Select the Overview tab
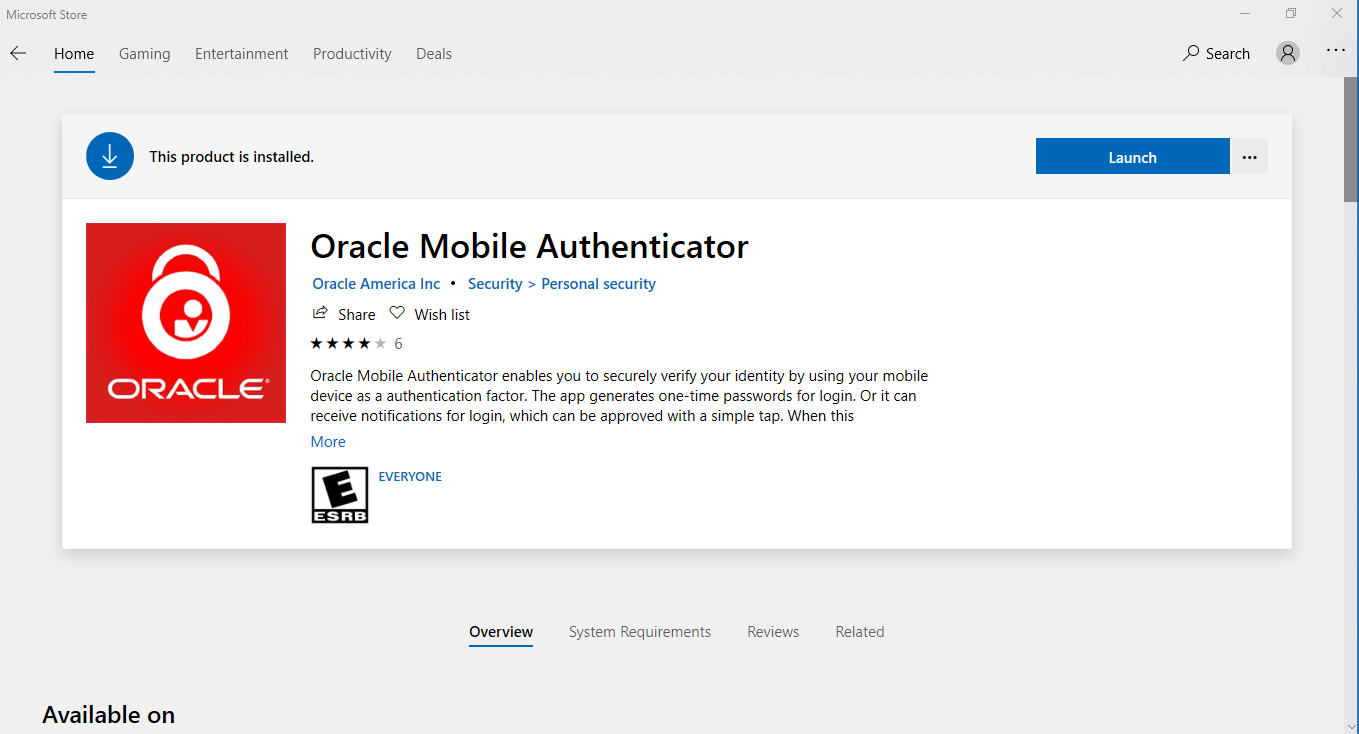Screen dimensions: 1359x734 tap(501, 632)
